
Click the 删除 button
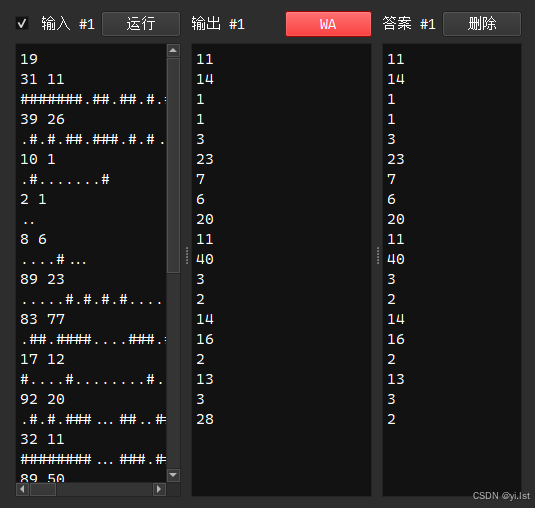tap(482, 24)
